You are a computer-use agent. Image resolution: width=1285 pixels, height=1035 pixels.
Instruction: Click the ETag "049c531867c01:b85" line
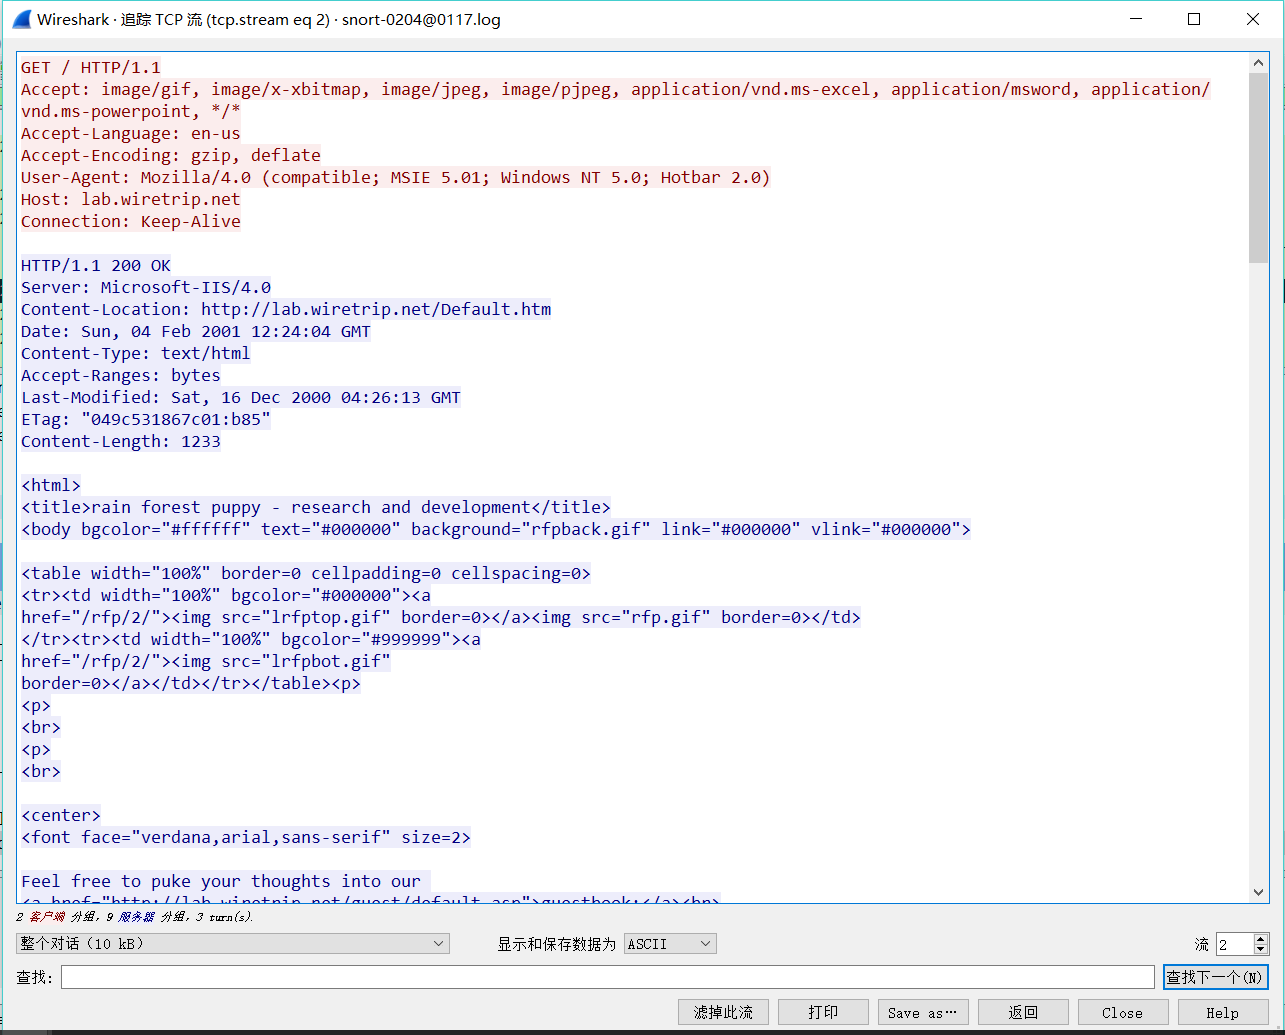146,419
